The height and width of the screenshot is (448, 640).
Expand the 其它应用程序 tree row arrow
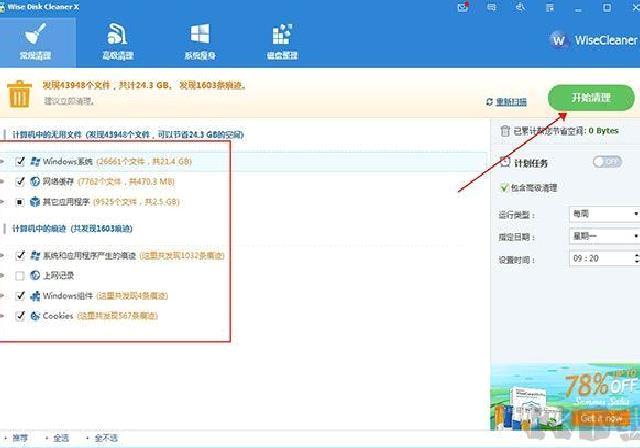coord(2,202)
